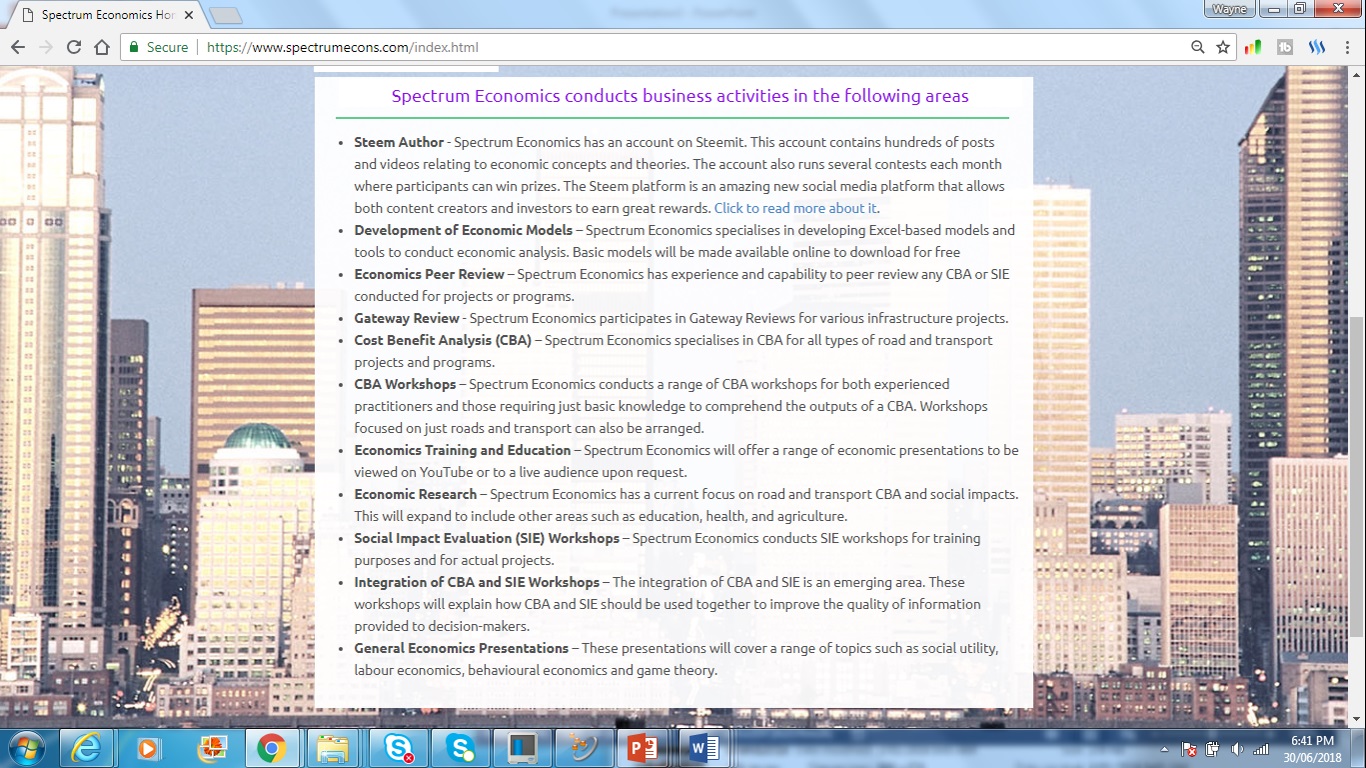The width and height of the screenshot is (1366, 768).
Task: Click 'General Economics Presentations' heading
Action: click(461, 648)
